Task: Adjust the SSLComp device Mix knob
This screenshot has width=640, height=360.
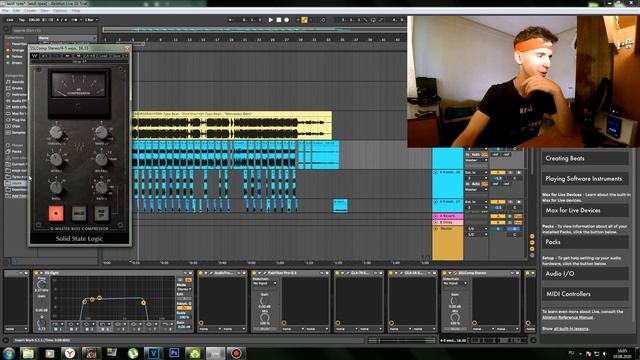Action: click(x=455, y=318)
